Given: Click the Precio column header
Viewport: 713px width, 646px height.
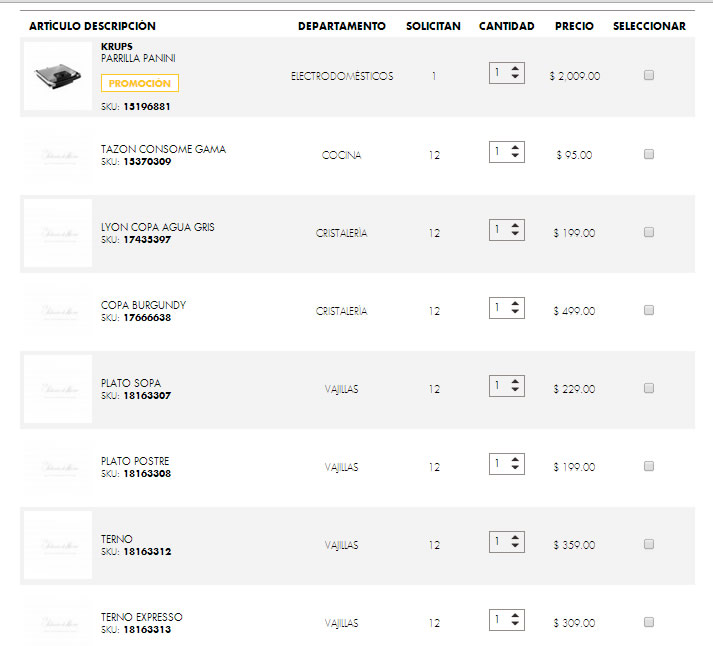Looking at the screenshot, I should coord(574,26).
